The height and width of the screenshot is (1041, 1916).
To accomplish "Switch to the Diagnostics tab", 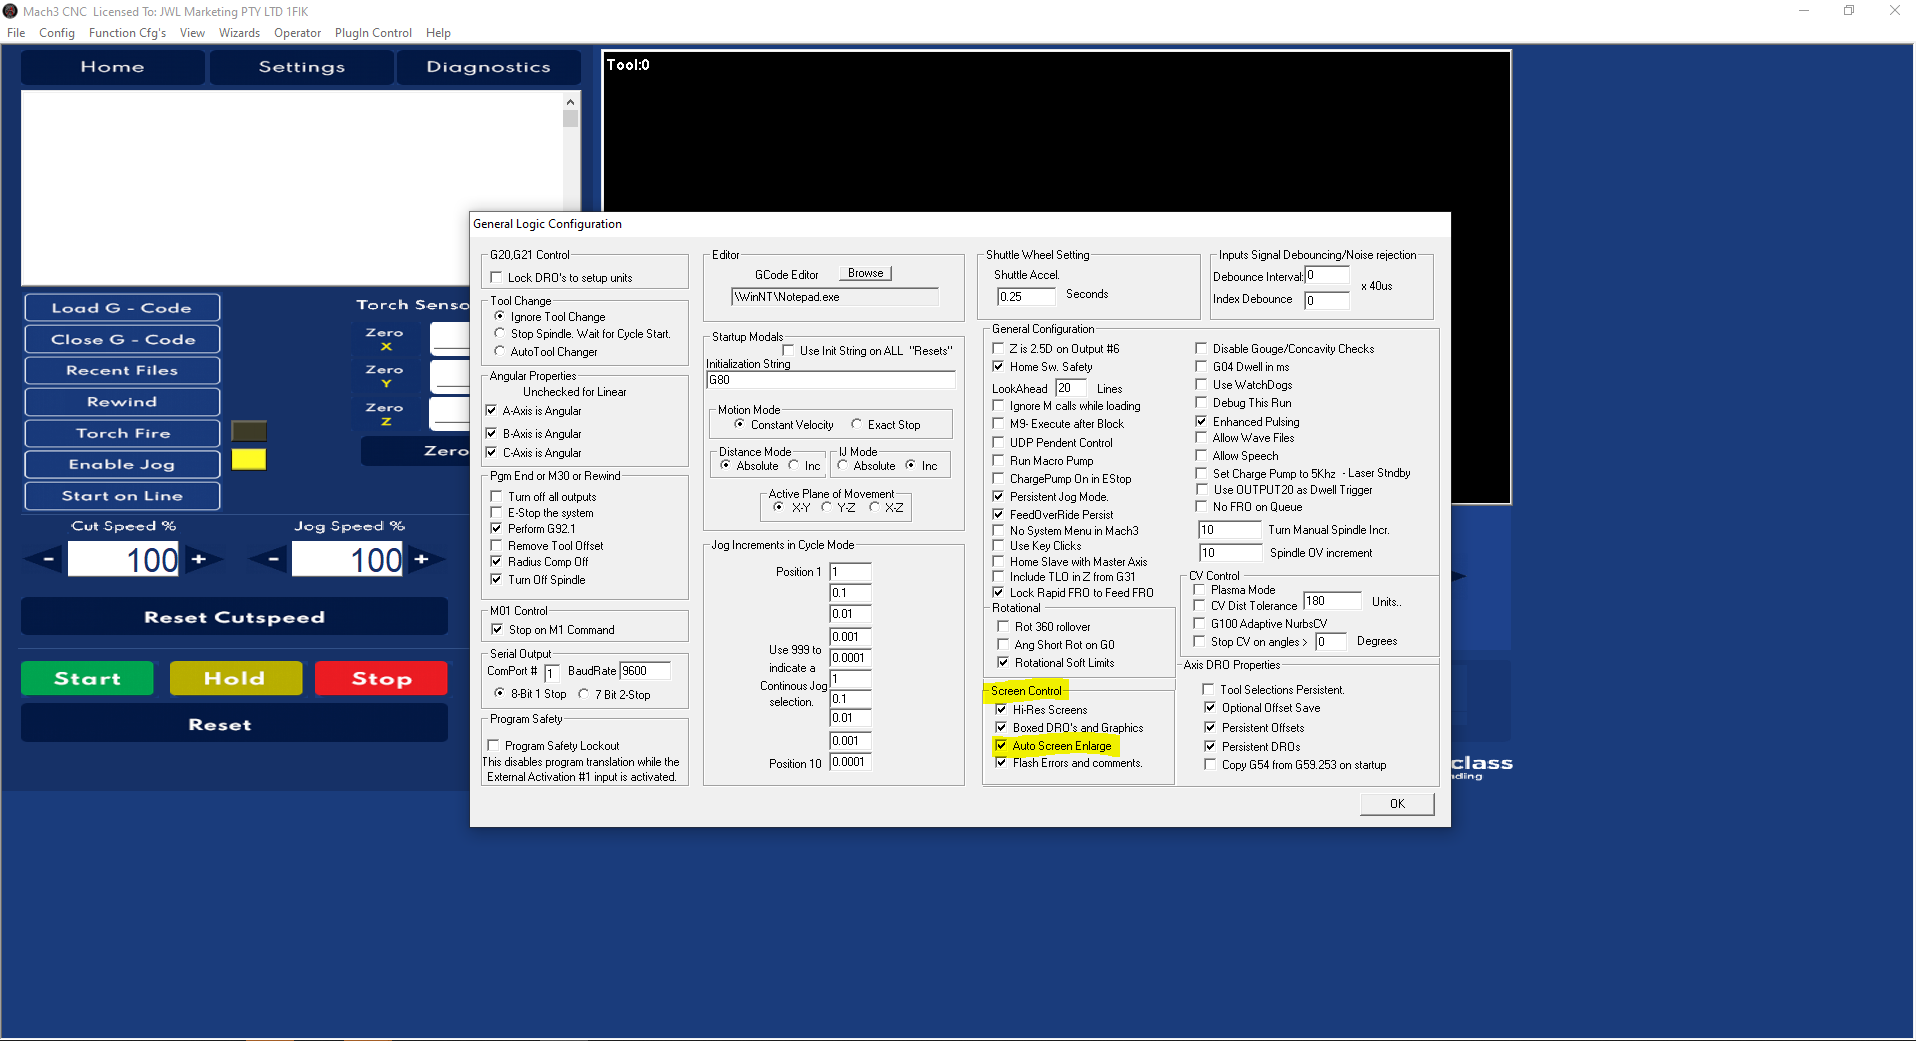I will pyautogui.click(x=489, y=67).
